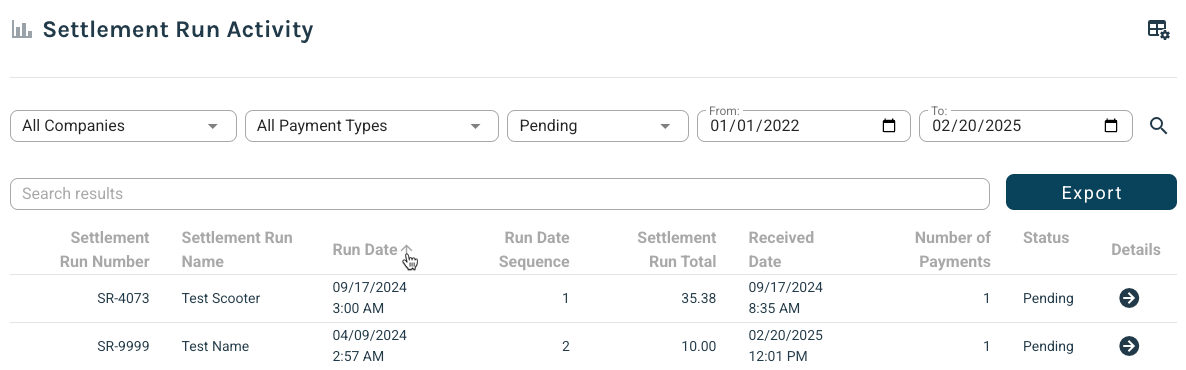Click bar chart icon beside page title
Screen dimensions: 1186x370
point(22,30)
